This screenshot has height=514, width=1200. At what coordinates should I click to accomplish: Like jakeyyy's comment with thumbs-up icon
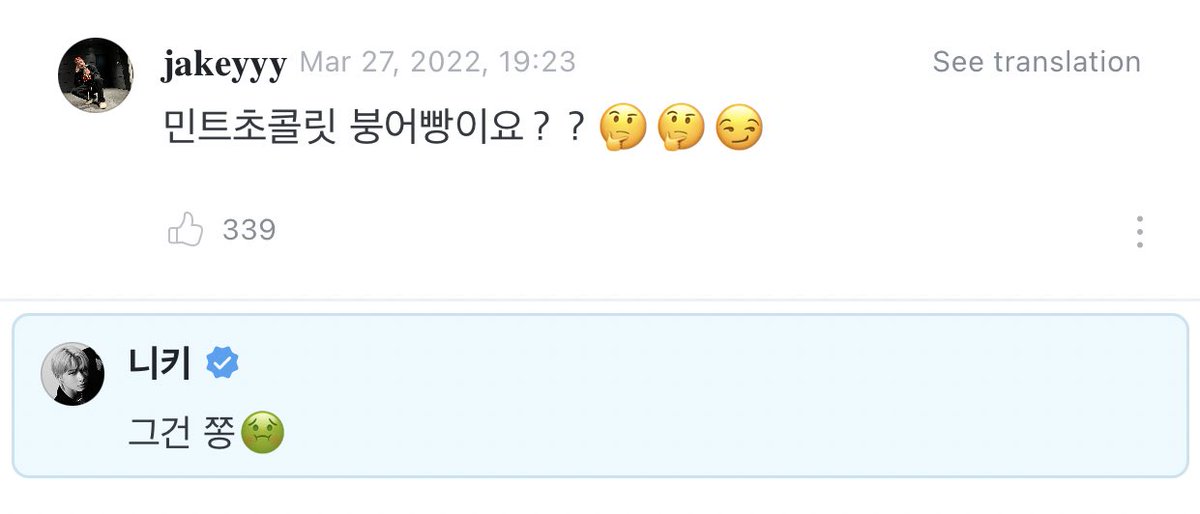(186, 231)
